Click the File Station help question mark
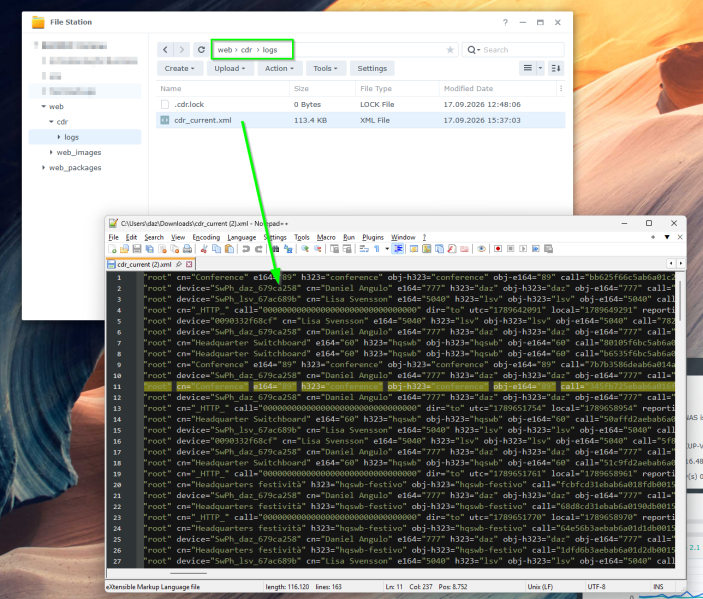 point(505,22)
